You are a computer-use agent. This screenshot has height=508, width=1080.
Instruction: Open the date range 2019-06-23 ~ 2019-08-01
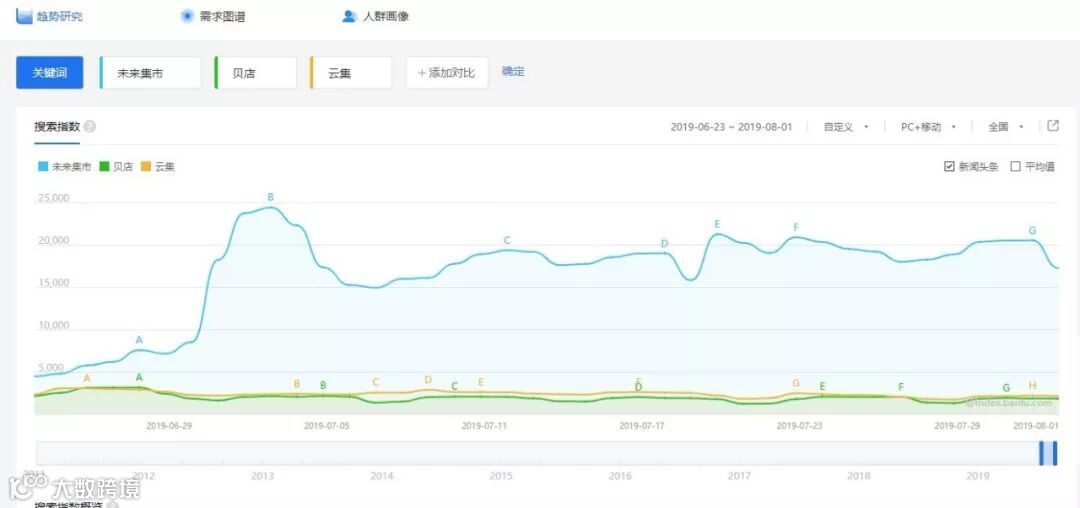tap(731, 127)
